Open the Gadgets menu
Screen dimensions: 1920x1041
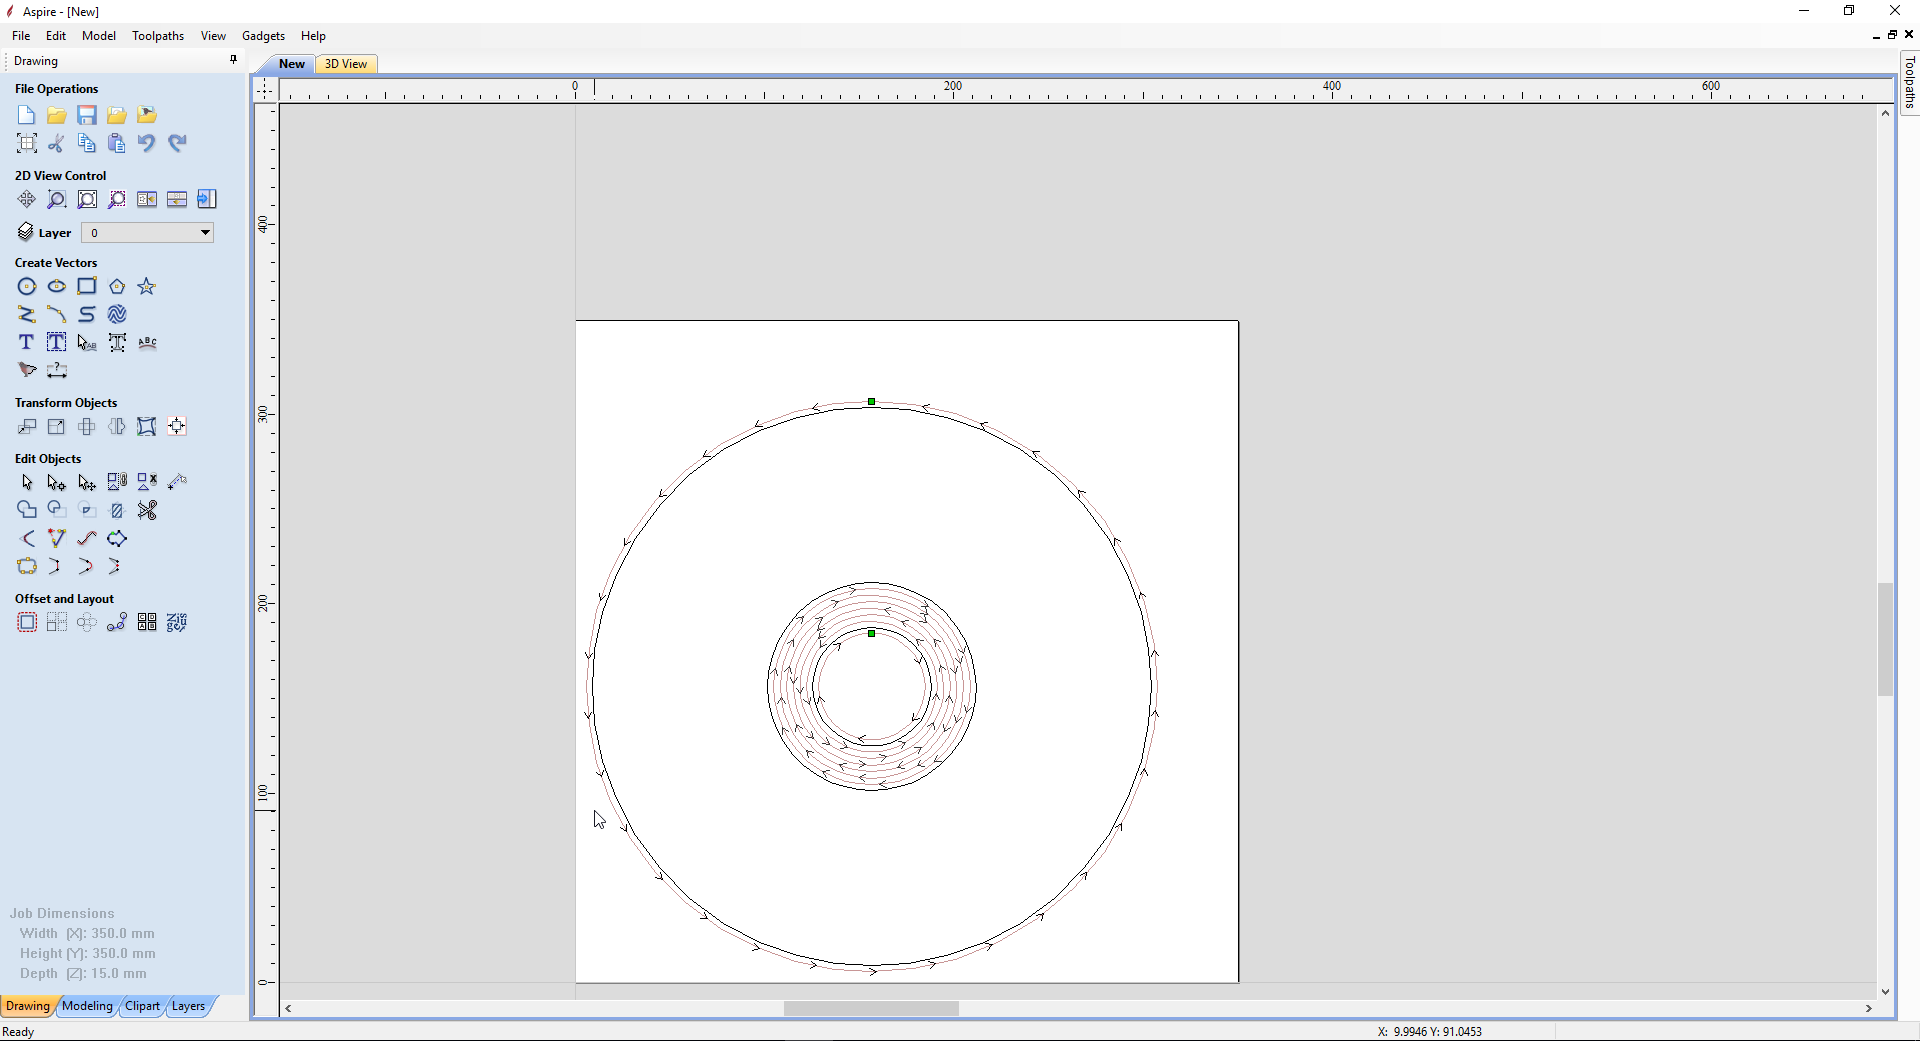tap(263, 36)
